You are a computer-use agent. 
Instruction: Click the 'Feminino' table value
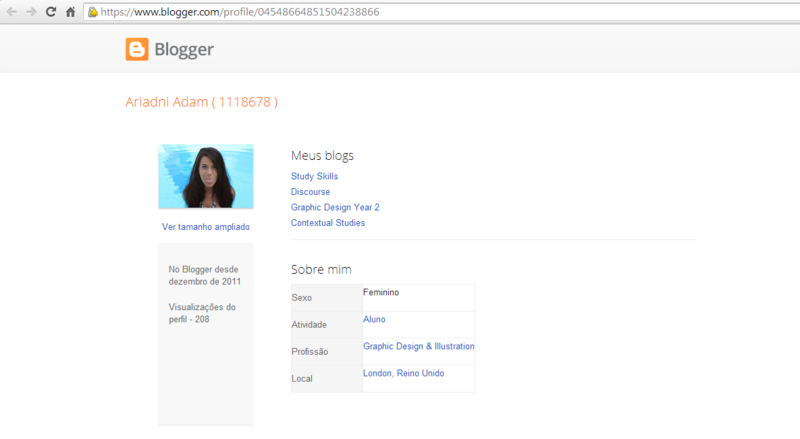[x=381, y=292]
